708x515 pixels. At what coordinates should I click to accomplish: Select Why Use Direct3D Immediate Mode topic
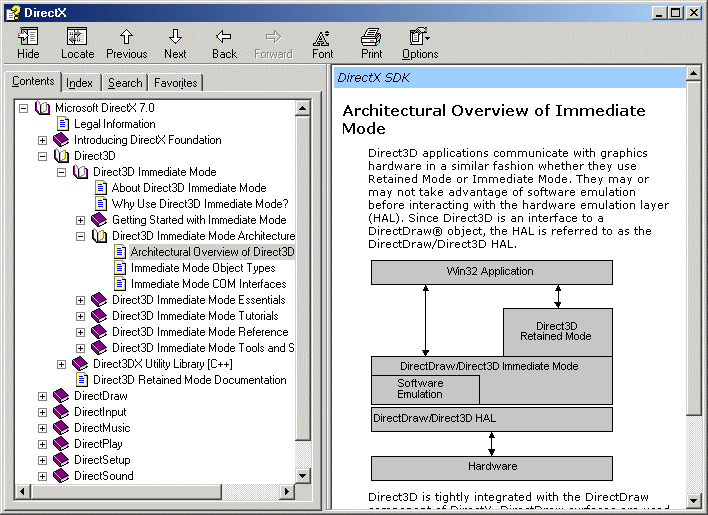click(200, 204)
